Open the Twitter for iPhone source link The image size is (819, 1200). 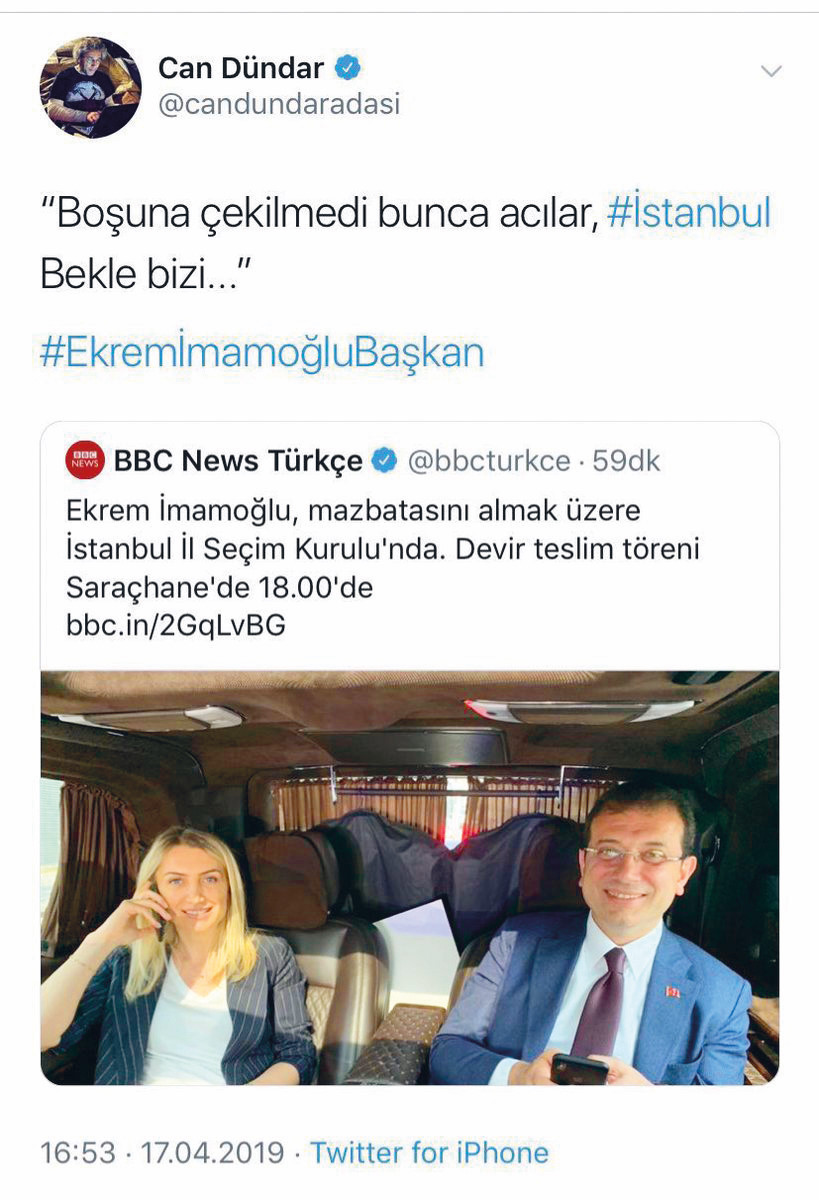point(429,1152)
